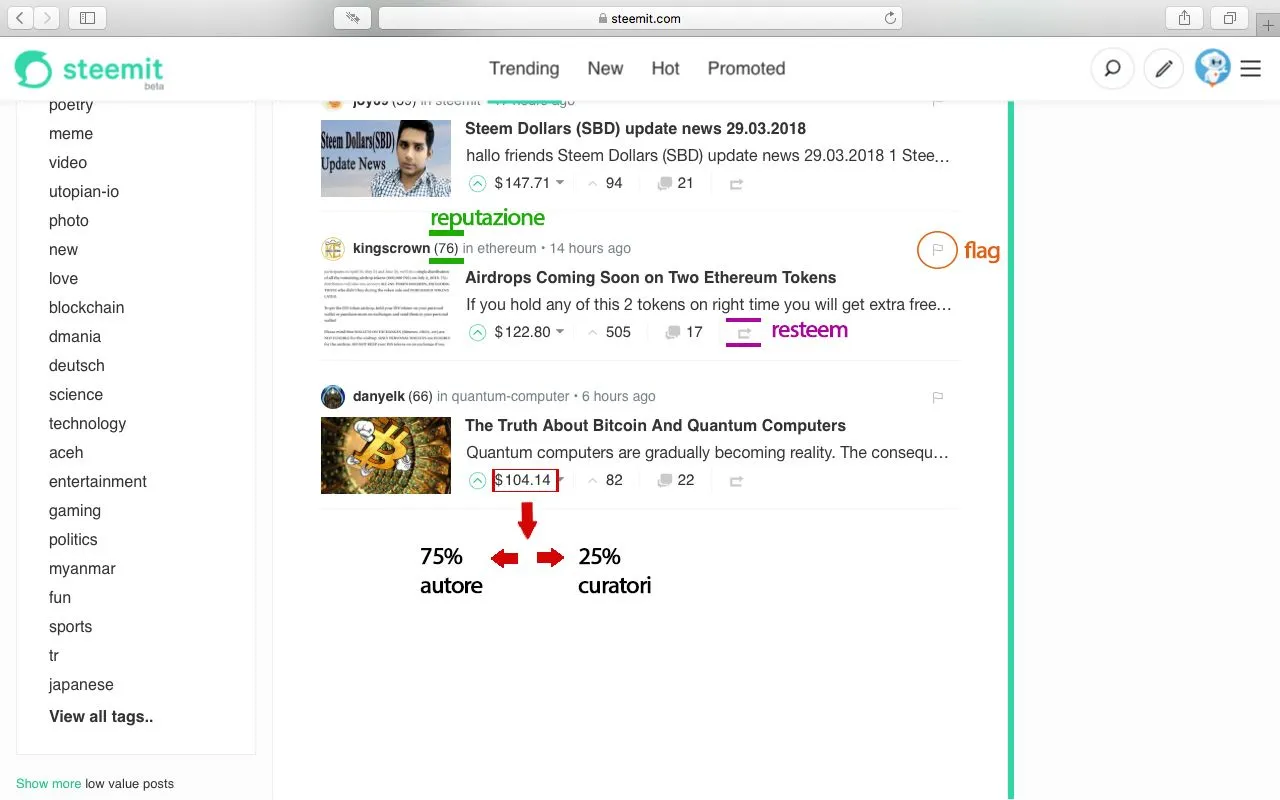Screen dimensions: 1280x800
Task: Switch to the Promoted tab
Action: (746, 68)
